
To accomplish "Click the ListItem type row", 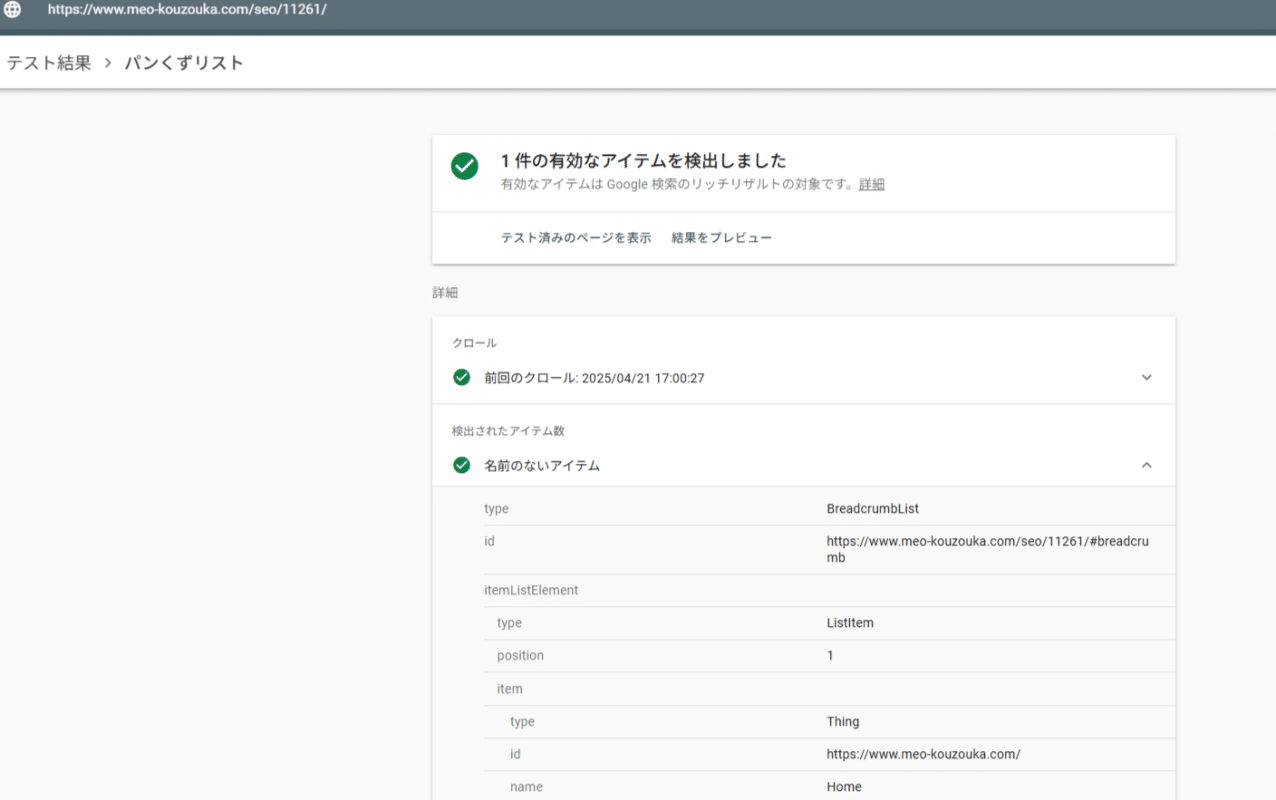I will pos(849,623).
